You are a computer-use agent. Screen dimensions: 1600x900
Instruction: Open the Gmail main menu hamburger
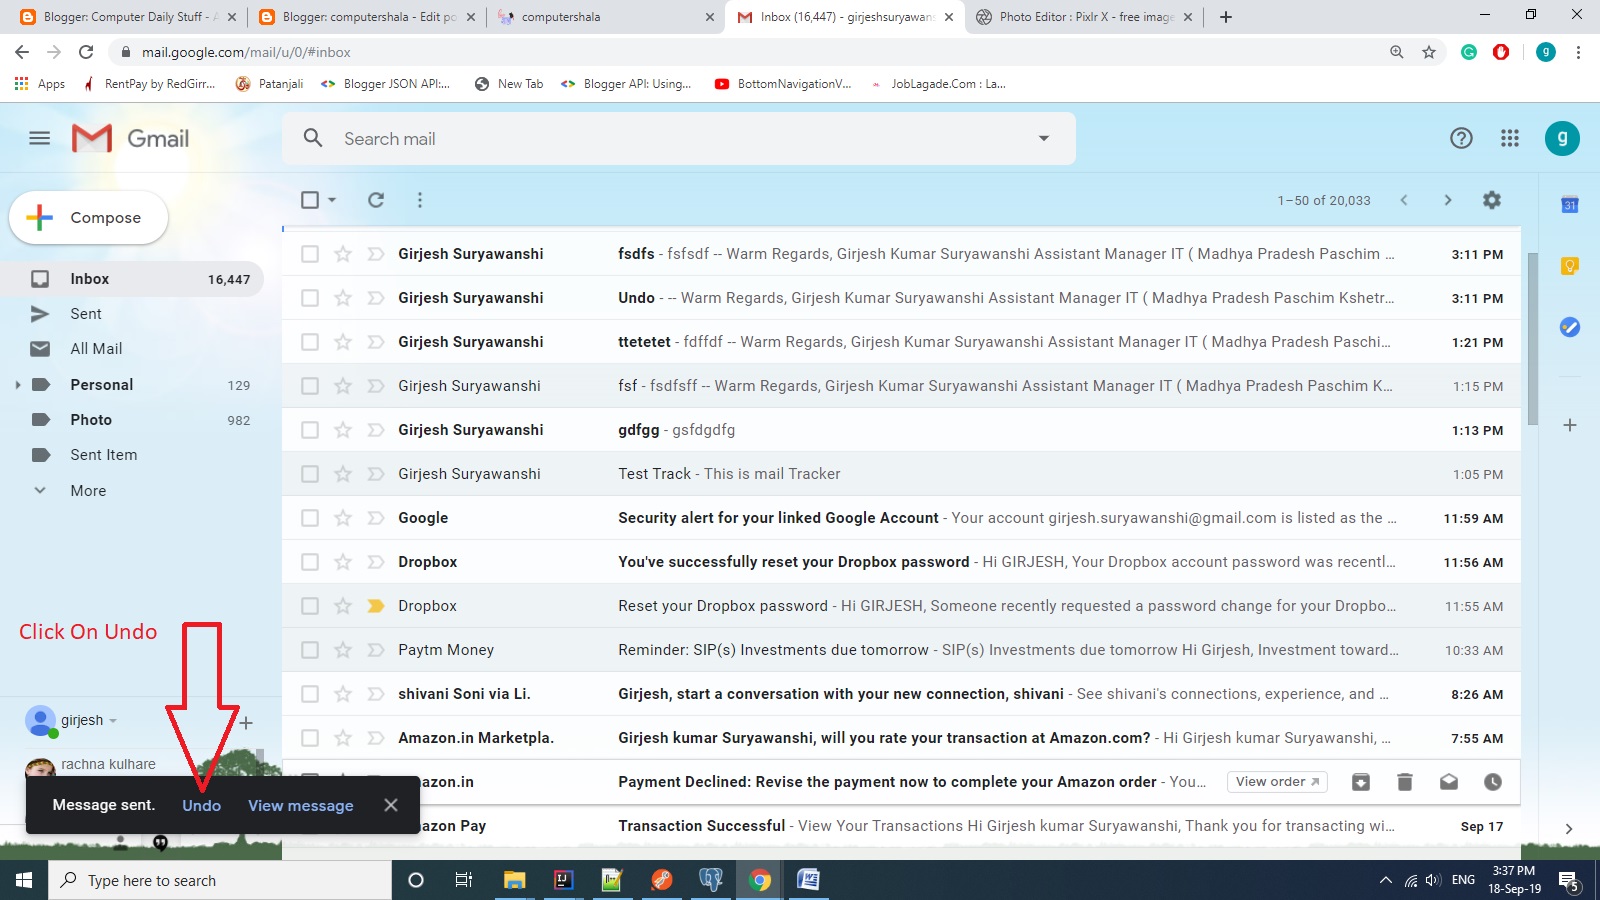(x=40, y=138)
